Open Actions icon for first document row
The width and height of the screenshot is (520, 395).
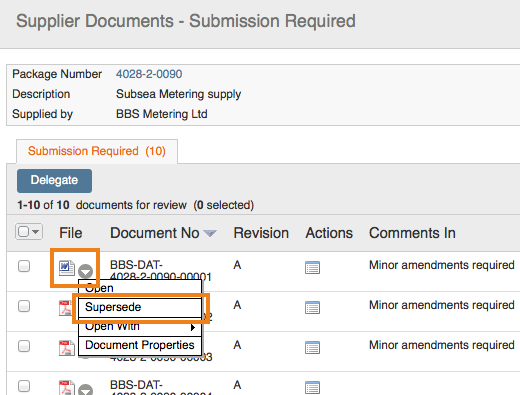pos(312,268)
